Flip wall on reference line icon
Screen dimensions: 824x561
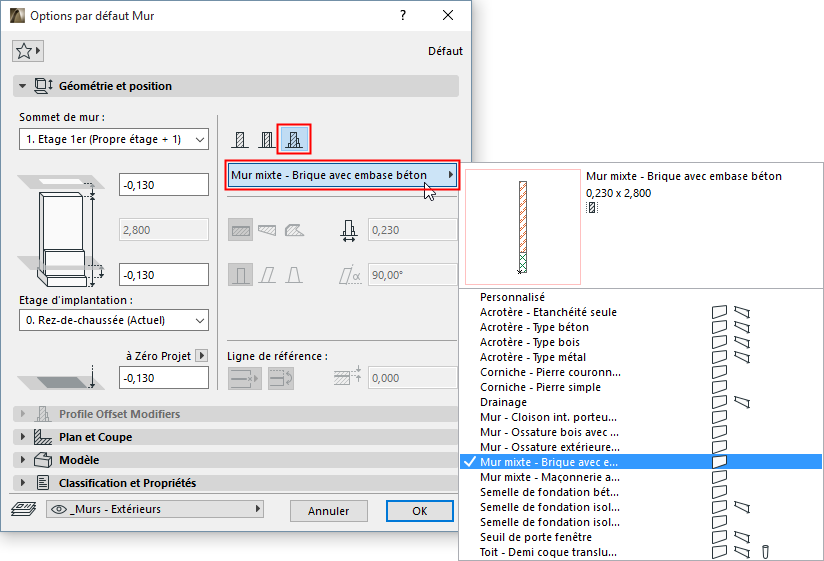[281, 378]
